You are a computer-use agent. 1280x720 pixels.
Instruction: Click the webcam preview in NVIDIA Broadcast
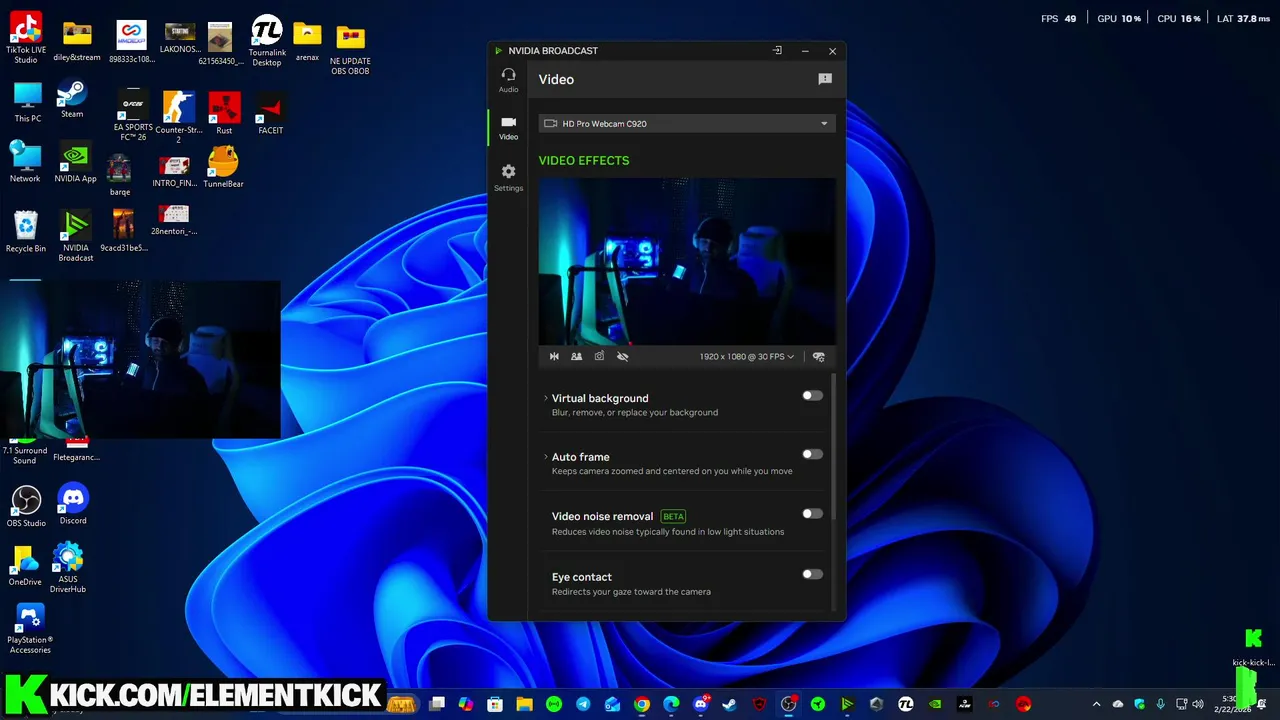click(687, 262)
